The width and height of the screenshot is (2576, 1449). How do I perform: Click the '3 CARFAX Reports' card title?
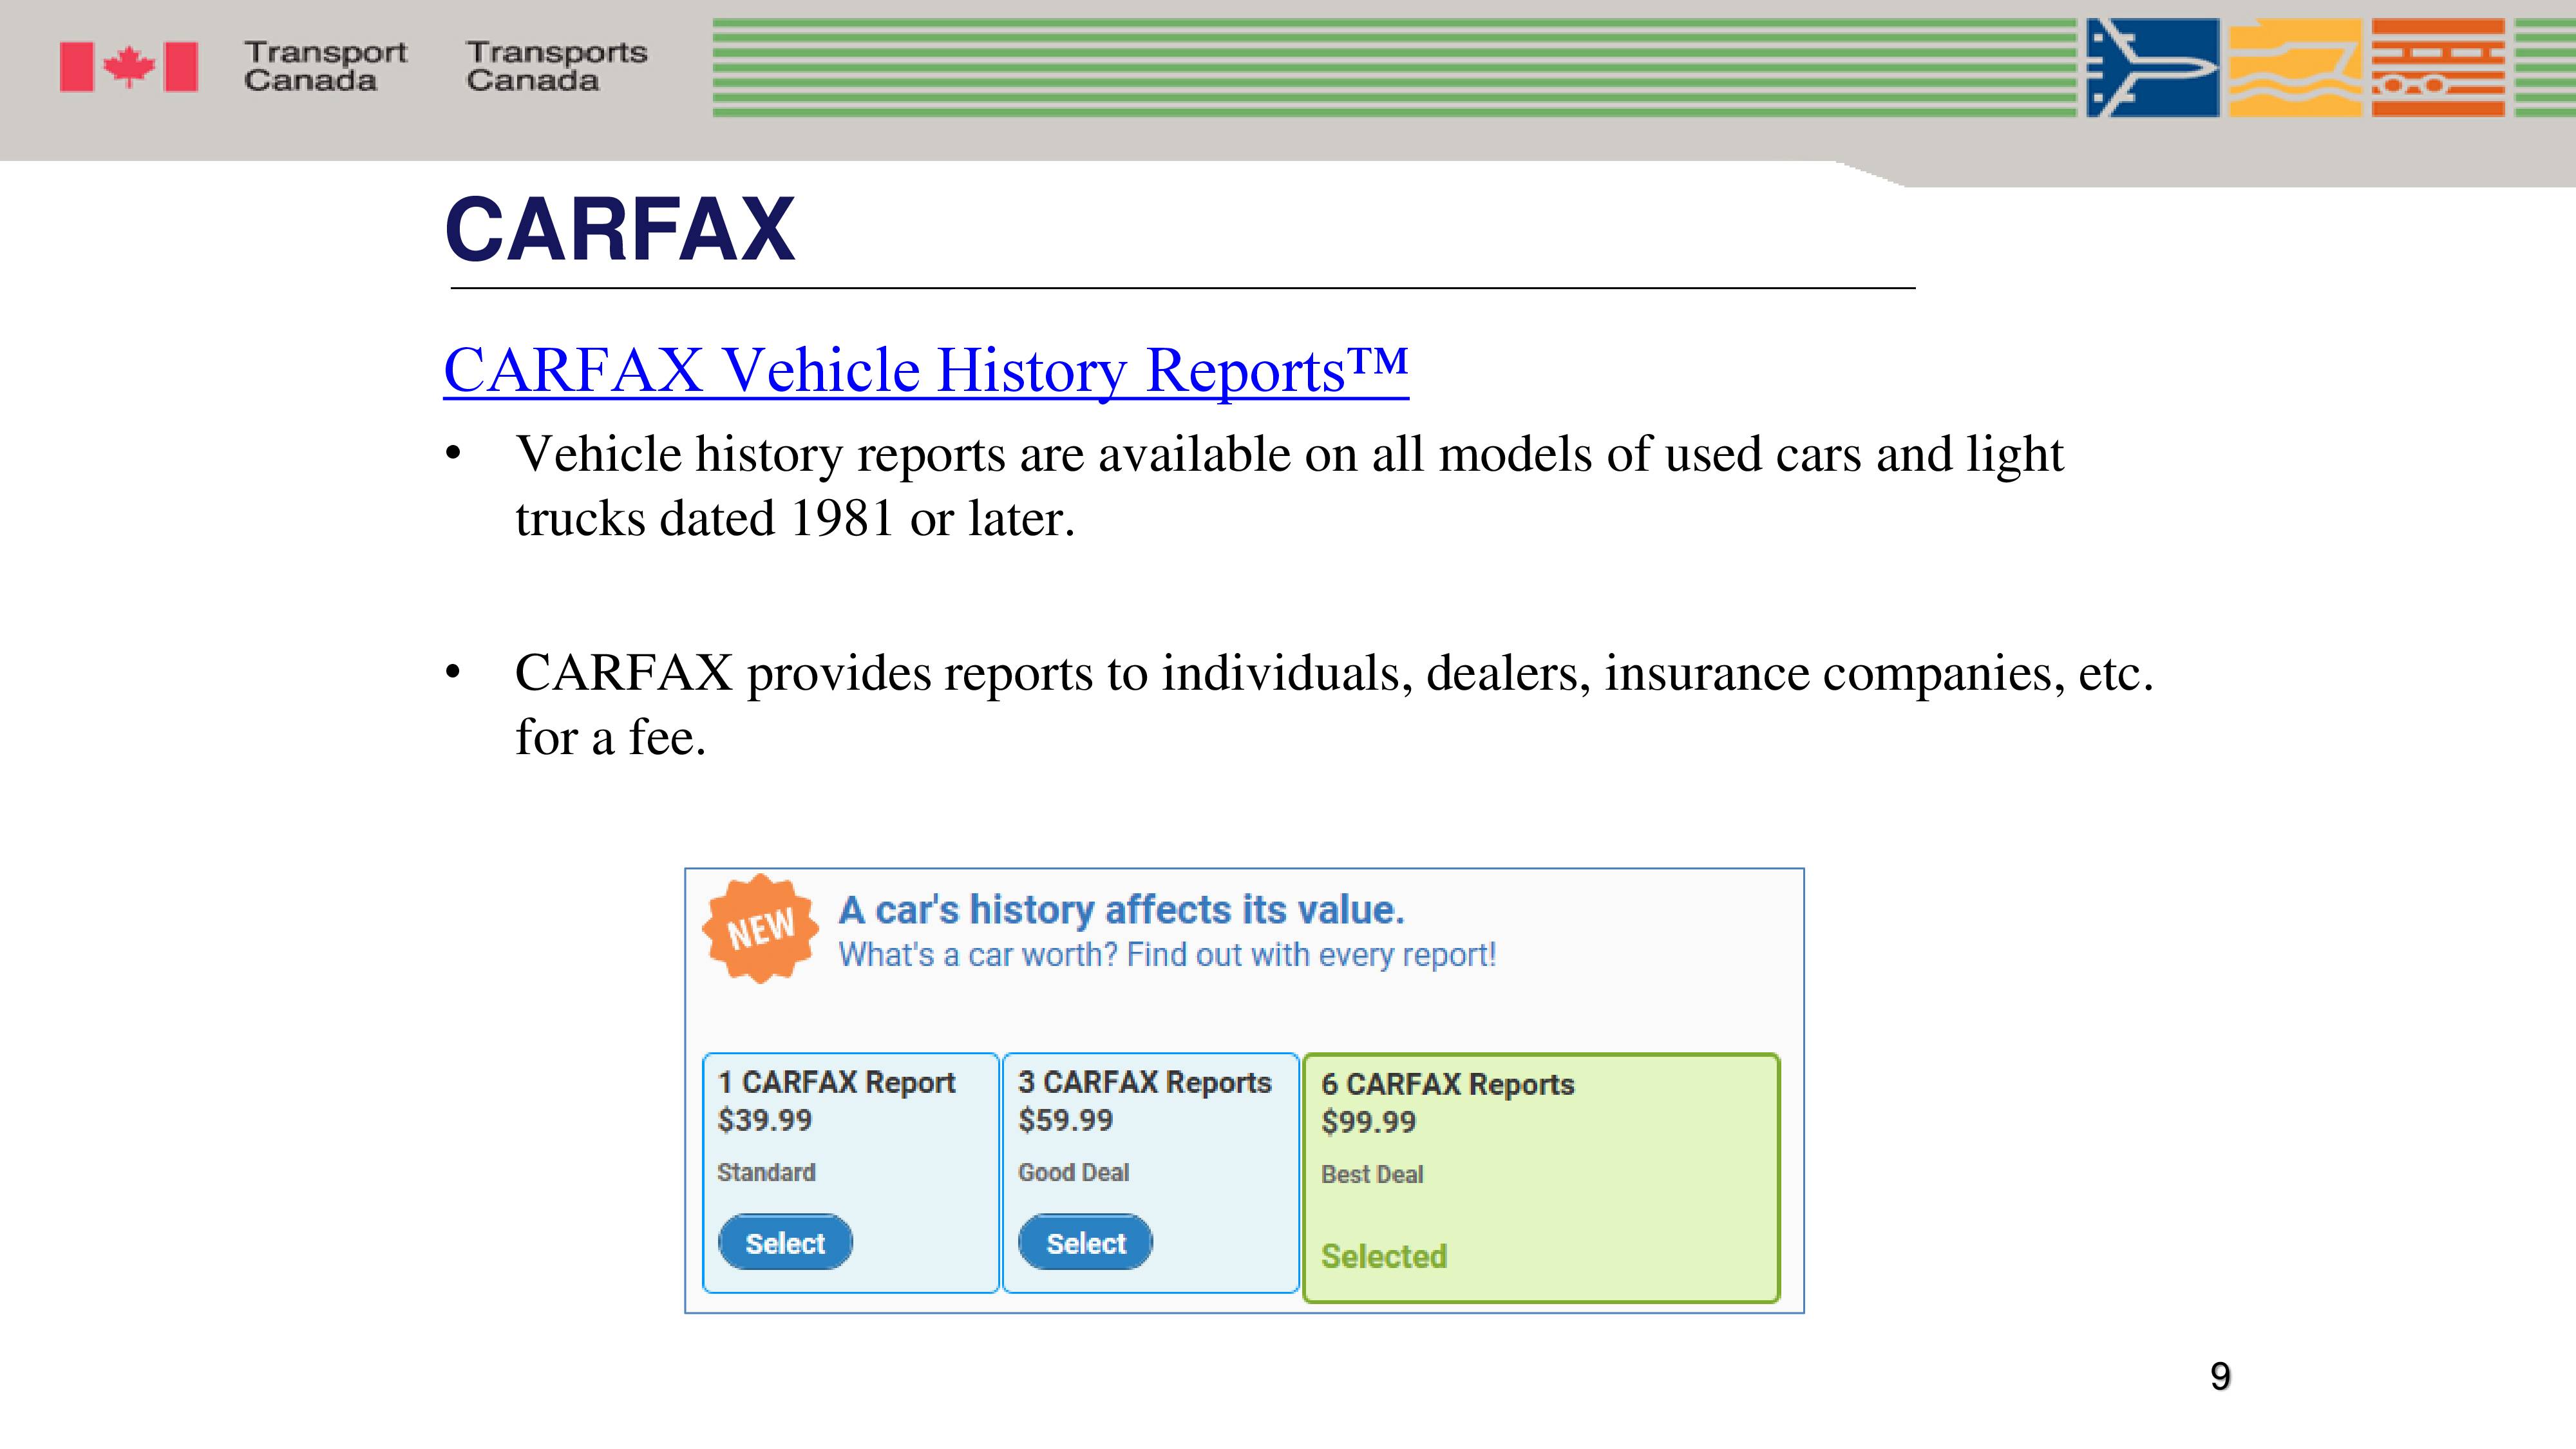click(x=1145, y=1082)
